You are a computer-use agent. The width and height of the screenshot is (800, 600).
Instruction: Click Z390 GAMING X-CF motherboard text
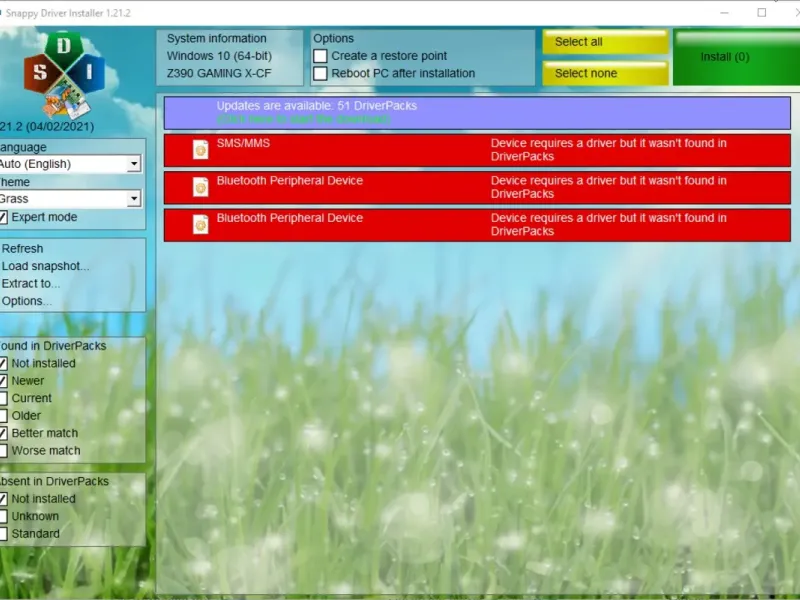coord(219,73)
